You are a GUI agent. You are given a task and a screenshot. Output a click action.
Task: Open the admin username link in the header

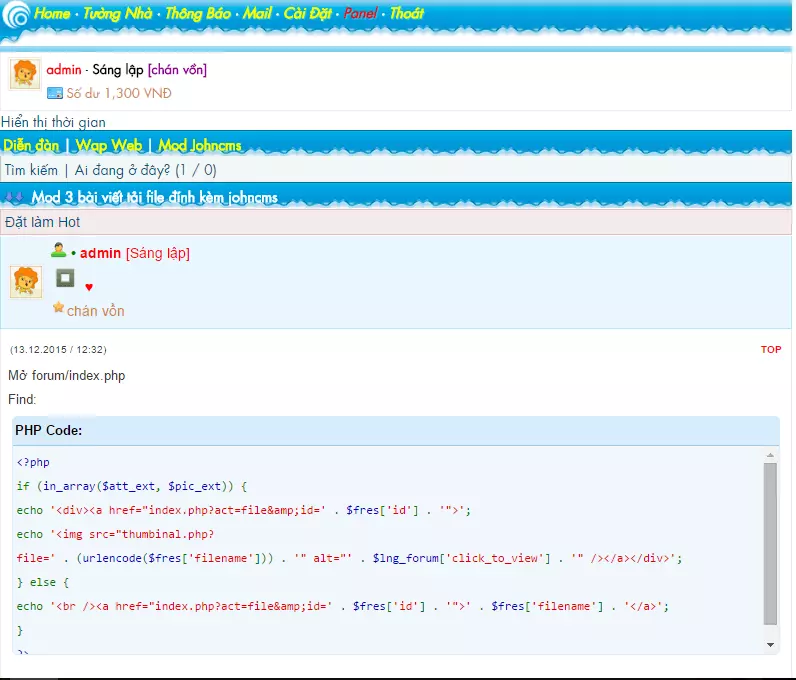point(64,70)
